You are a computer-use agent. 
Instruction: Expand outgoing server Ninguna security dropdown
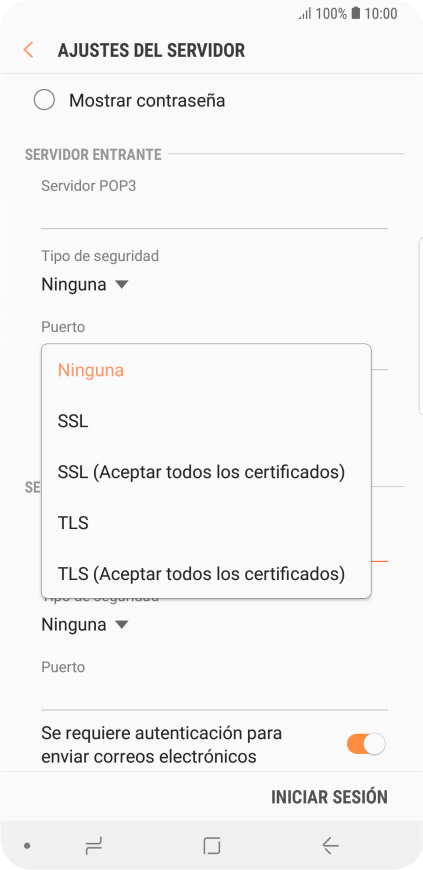85,625
